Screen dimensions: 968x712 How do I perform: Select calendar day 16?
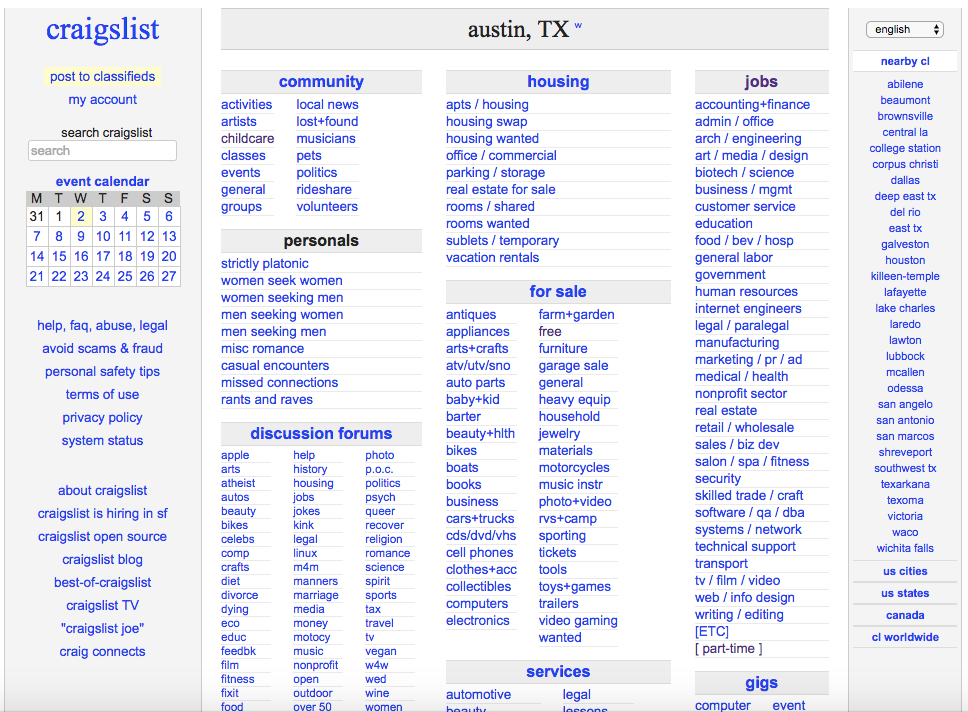point(81,256)
